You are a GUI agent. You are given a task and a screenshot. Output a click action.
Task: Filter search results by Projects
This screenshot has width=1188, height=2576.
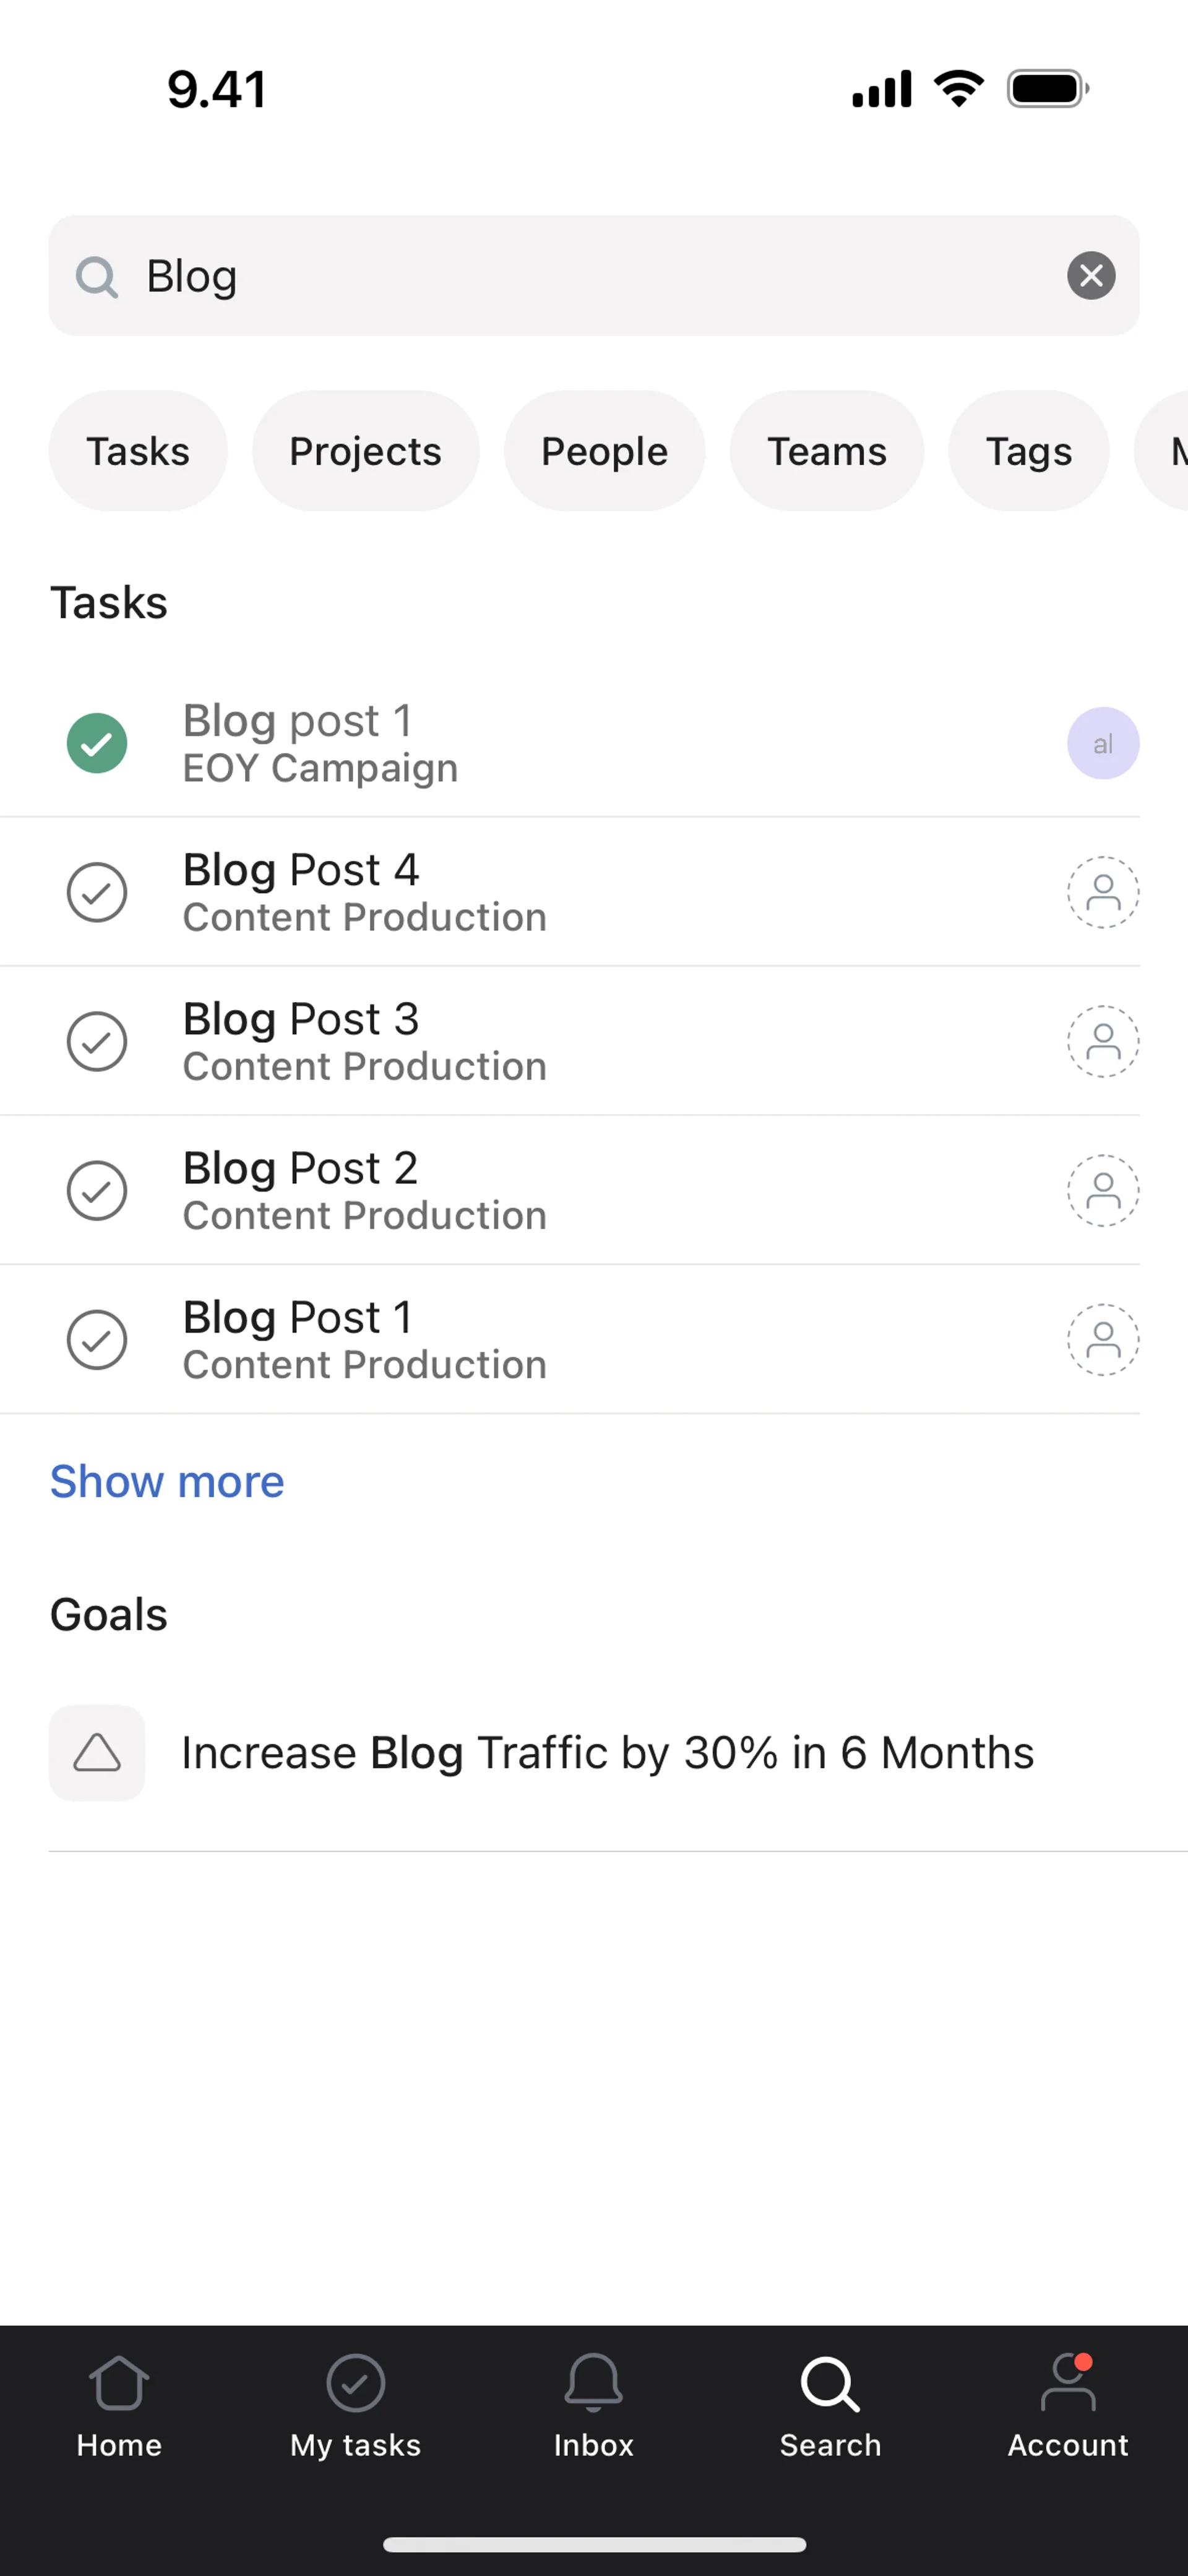pos(365,451)
